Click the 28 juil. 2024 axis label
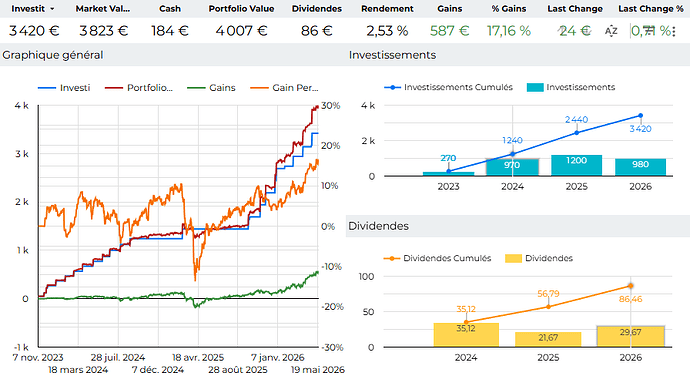This screenshot has height=385, width=690. coord(118,358)
